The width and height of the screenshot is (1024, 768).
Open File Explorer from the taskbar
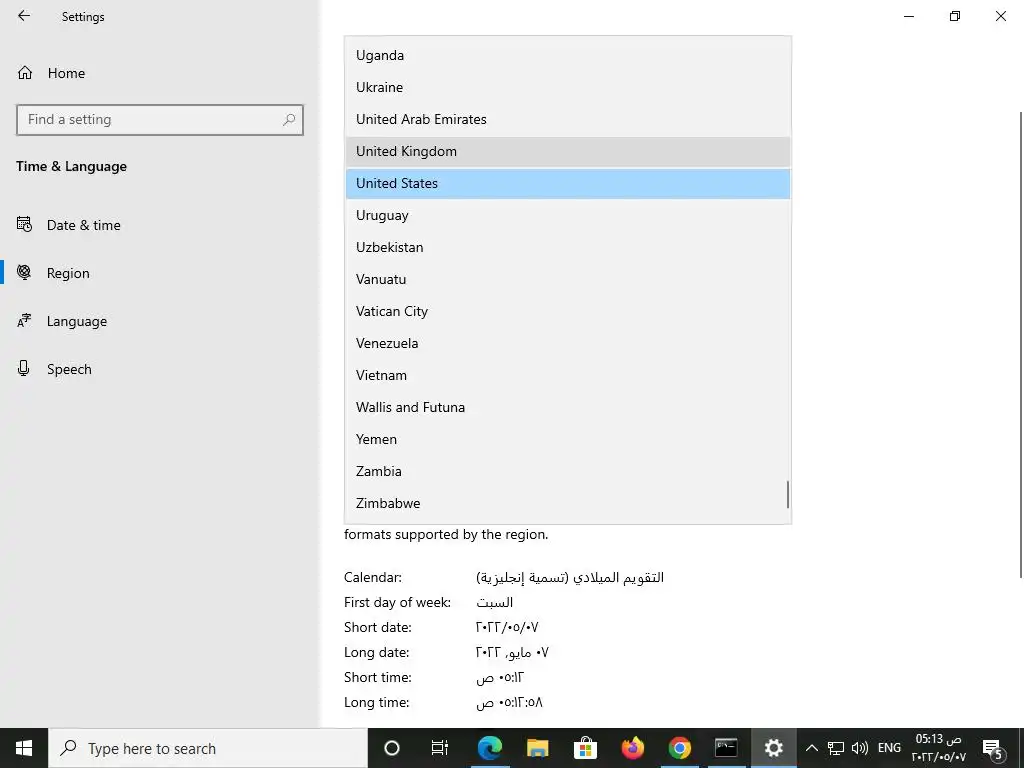pos(537,748)
